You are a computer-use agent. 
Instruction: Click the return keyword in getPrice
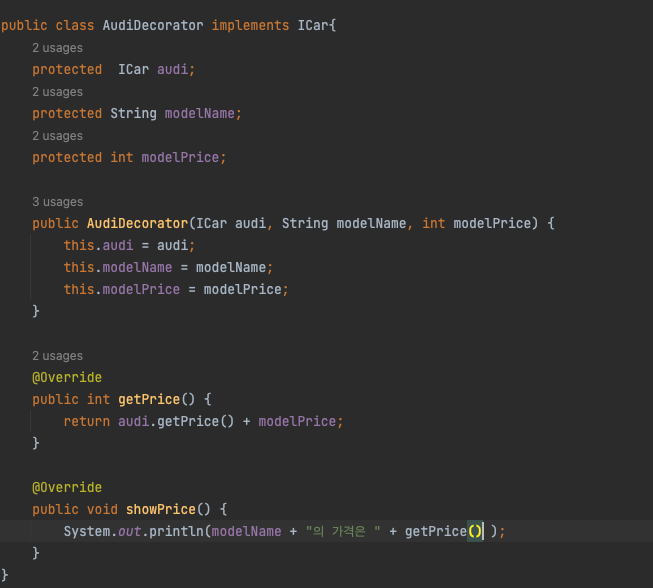87,421
